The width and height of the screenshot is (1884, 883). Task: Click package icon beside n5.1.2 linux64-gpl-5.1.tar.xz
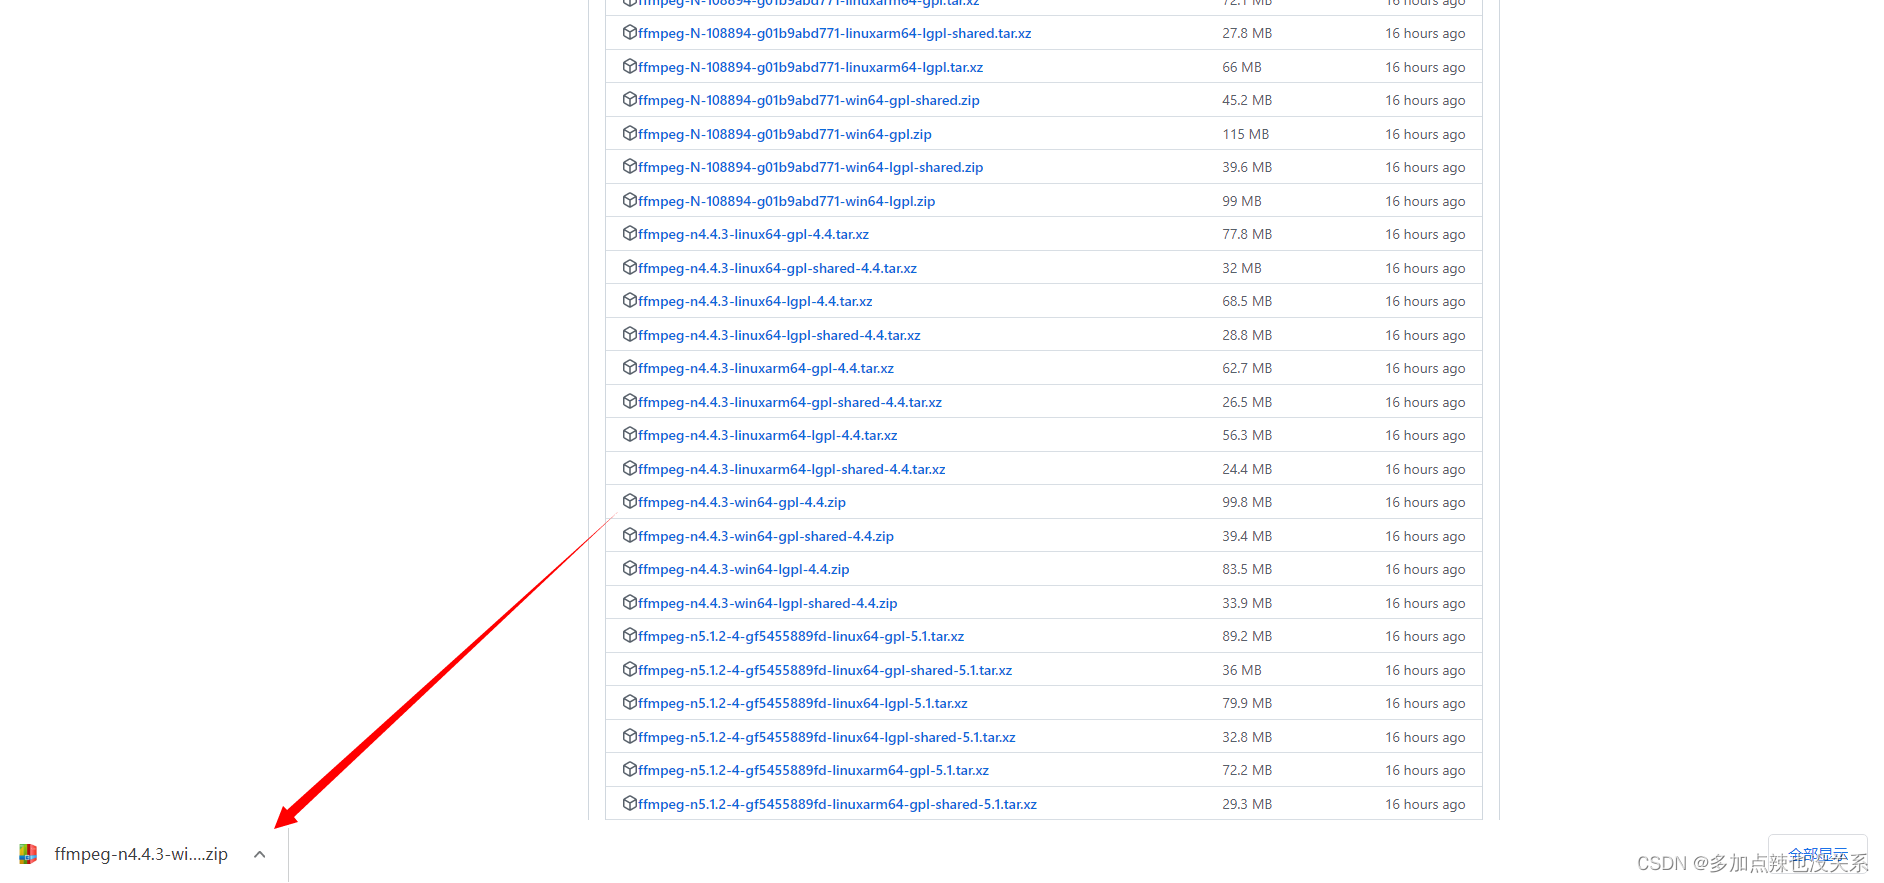[630, 635]
